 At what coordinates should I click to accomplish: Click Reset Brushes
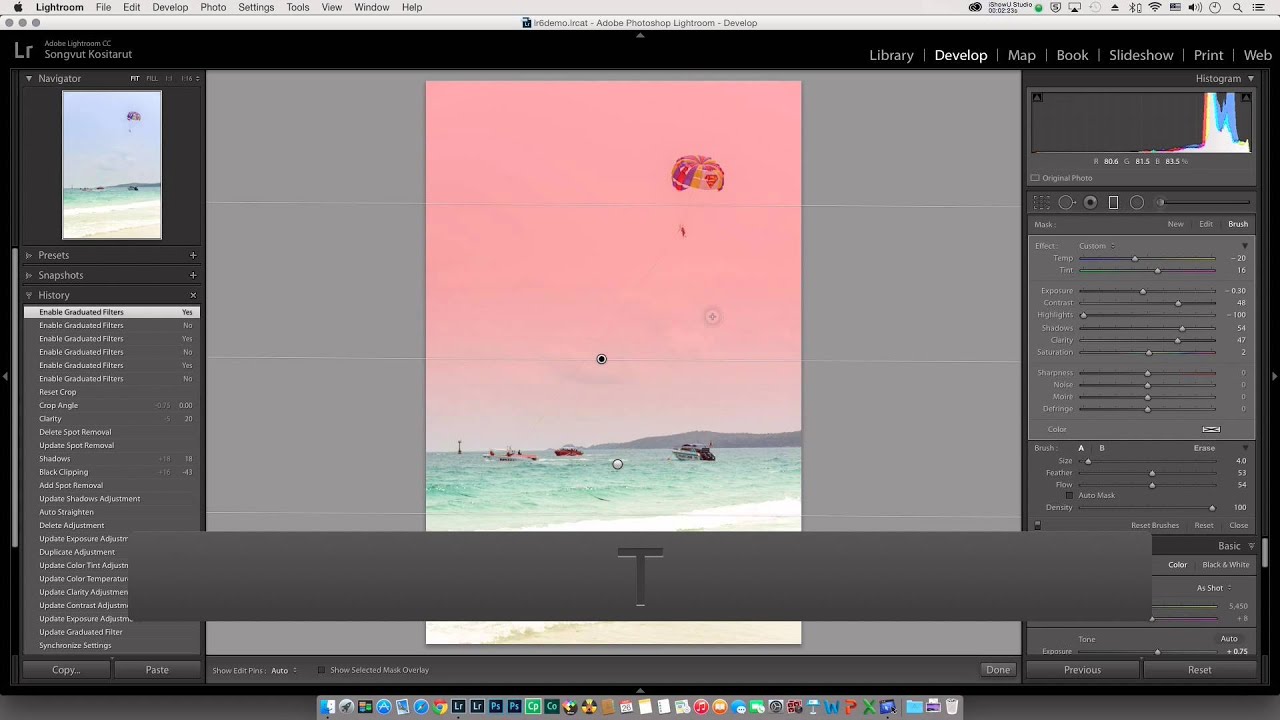[1155, 525]
